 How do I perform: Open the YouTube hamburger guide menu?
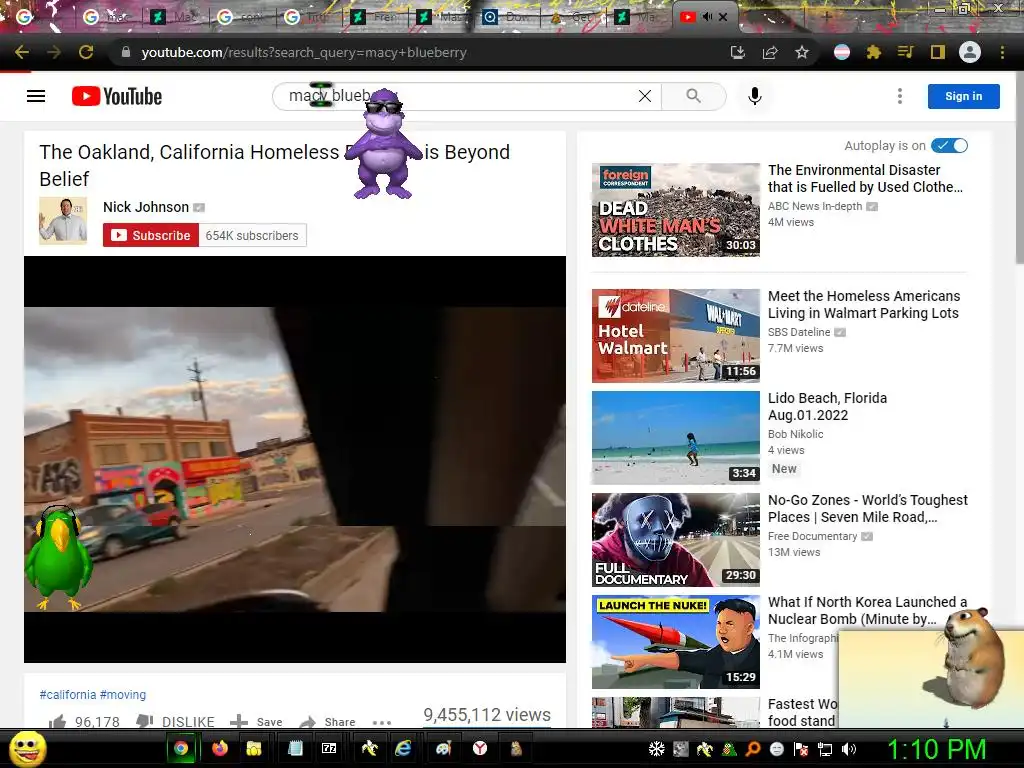[x=36, y=97]
